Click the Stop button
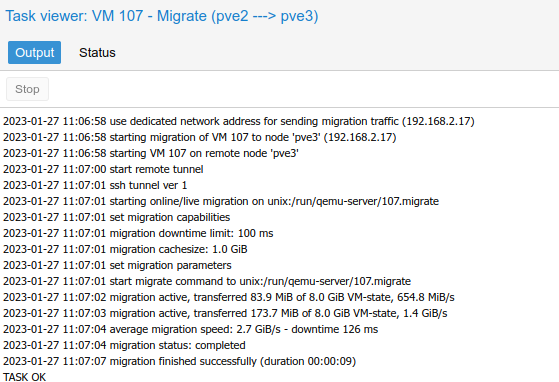This screenshot has height=382, width=559. (27, 89)
